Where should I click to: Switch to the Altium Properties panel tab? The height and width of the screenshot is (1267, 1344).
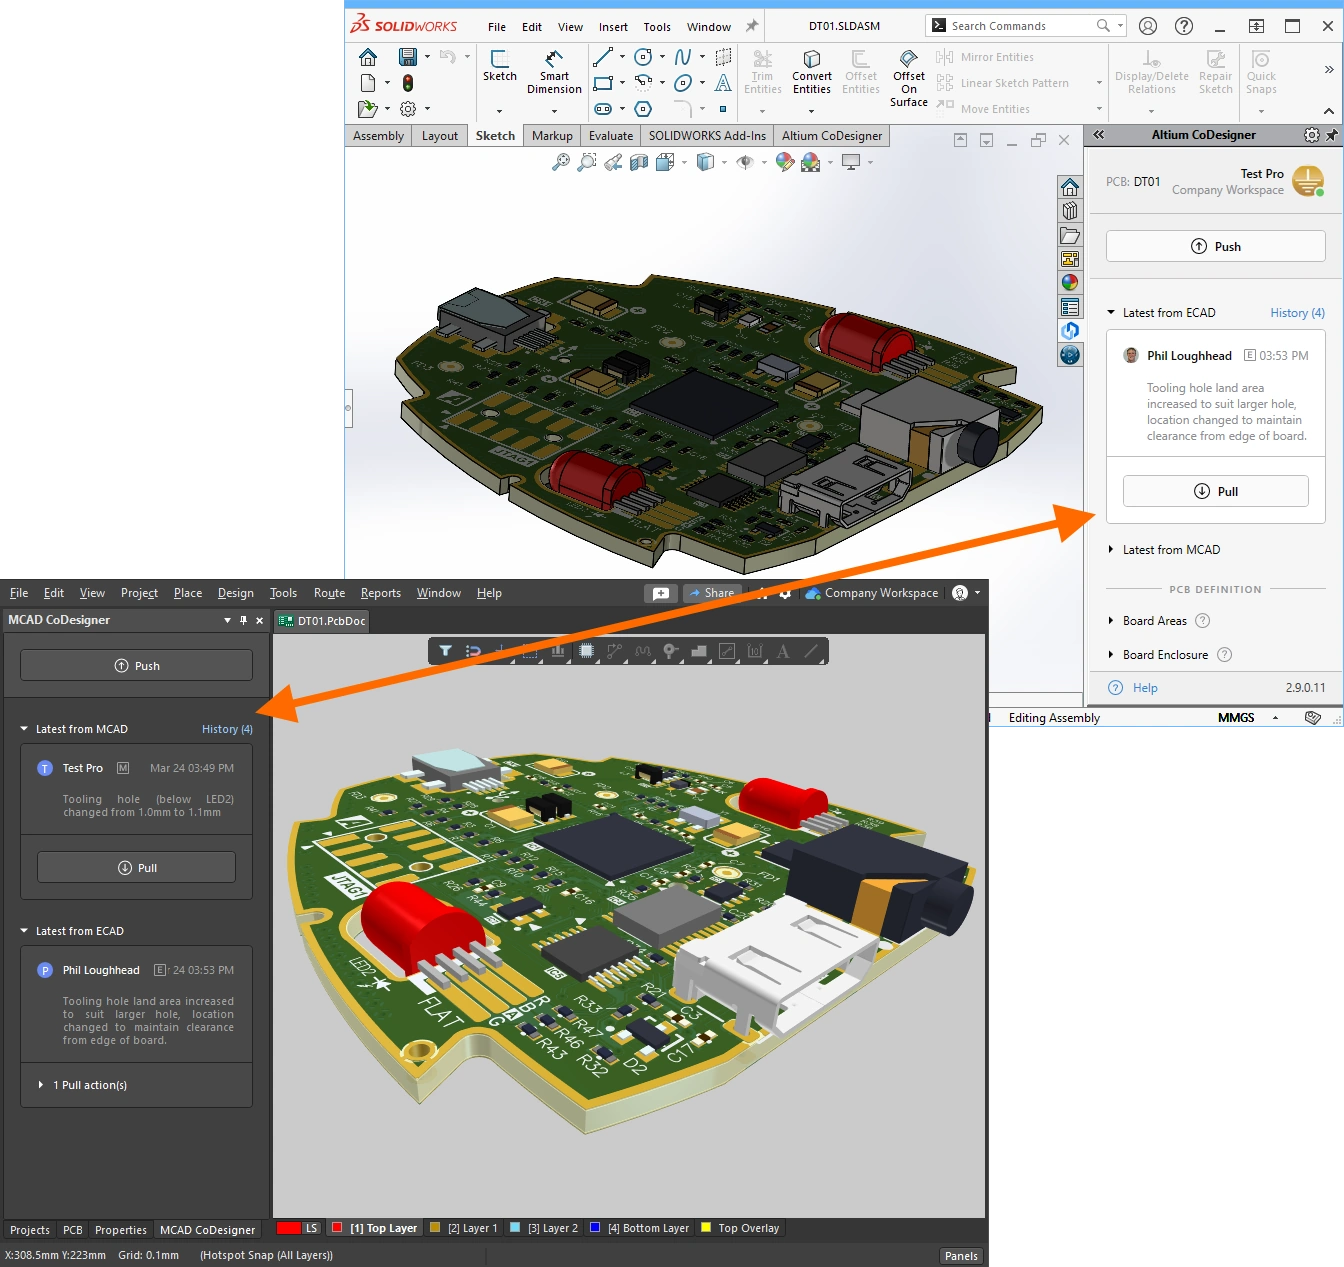[121, 1230]
